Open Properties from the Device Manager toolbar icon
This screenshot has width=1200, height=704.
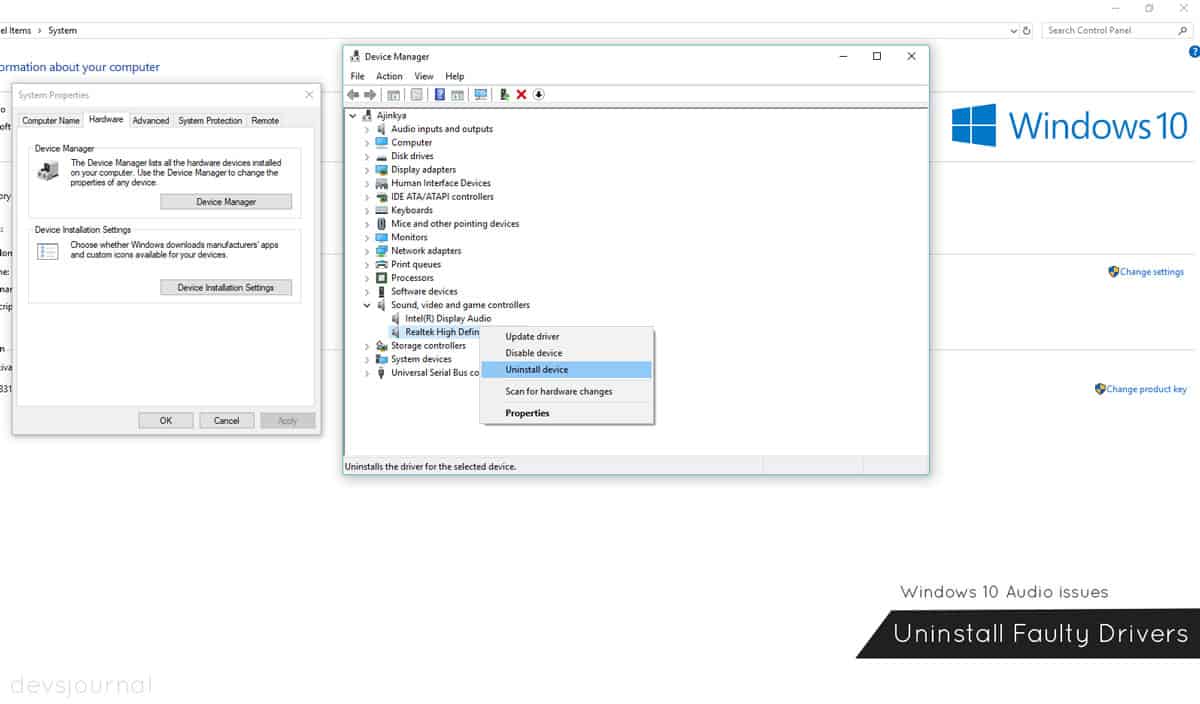tap(416, 94)
